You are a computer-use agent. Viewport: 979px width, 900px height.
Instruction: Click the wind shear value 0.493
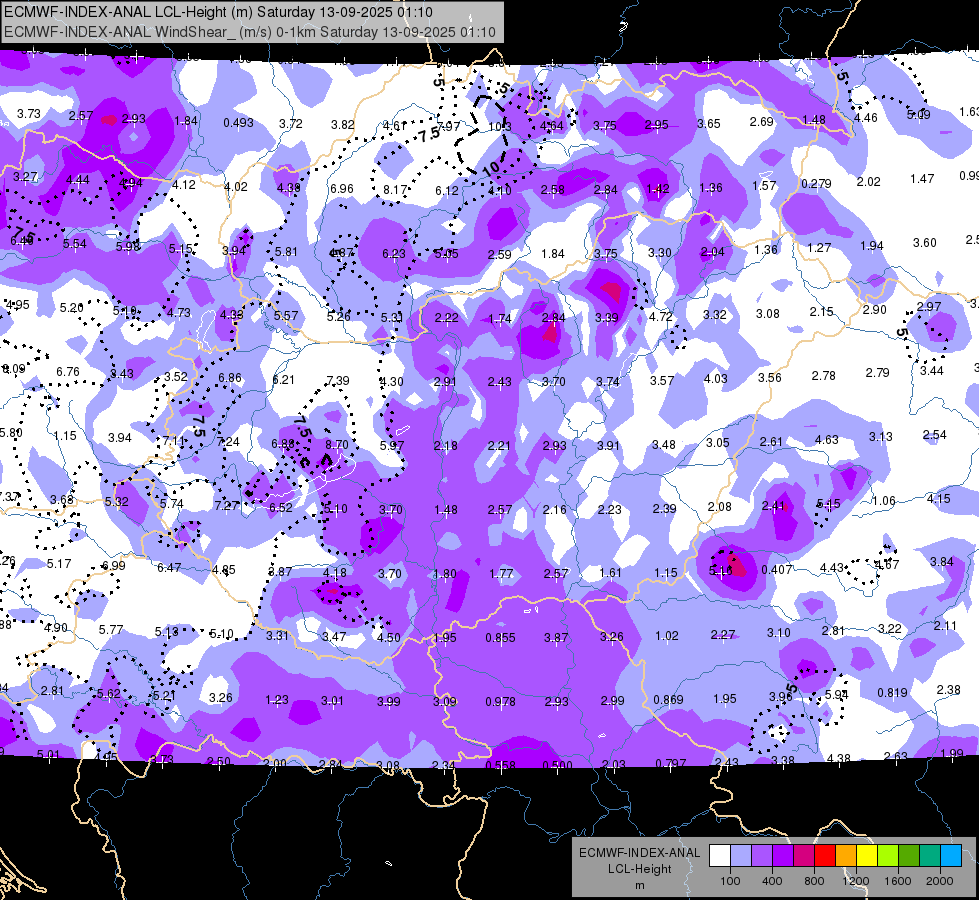click(x=239, y=122)
